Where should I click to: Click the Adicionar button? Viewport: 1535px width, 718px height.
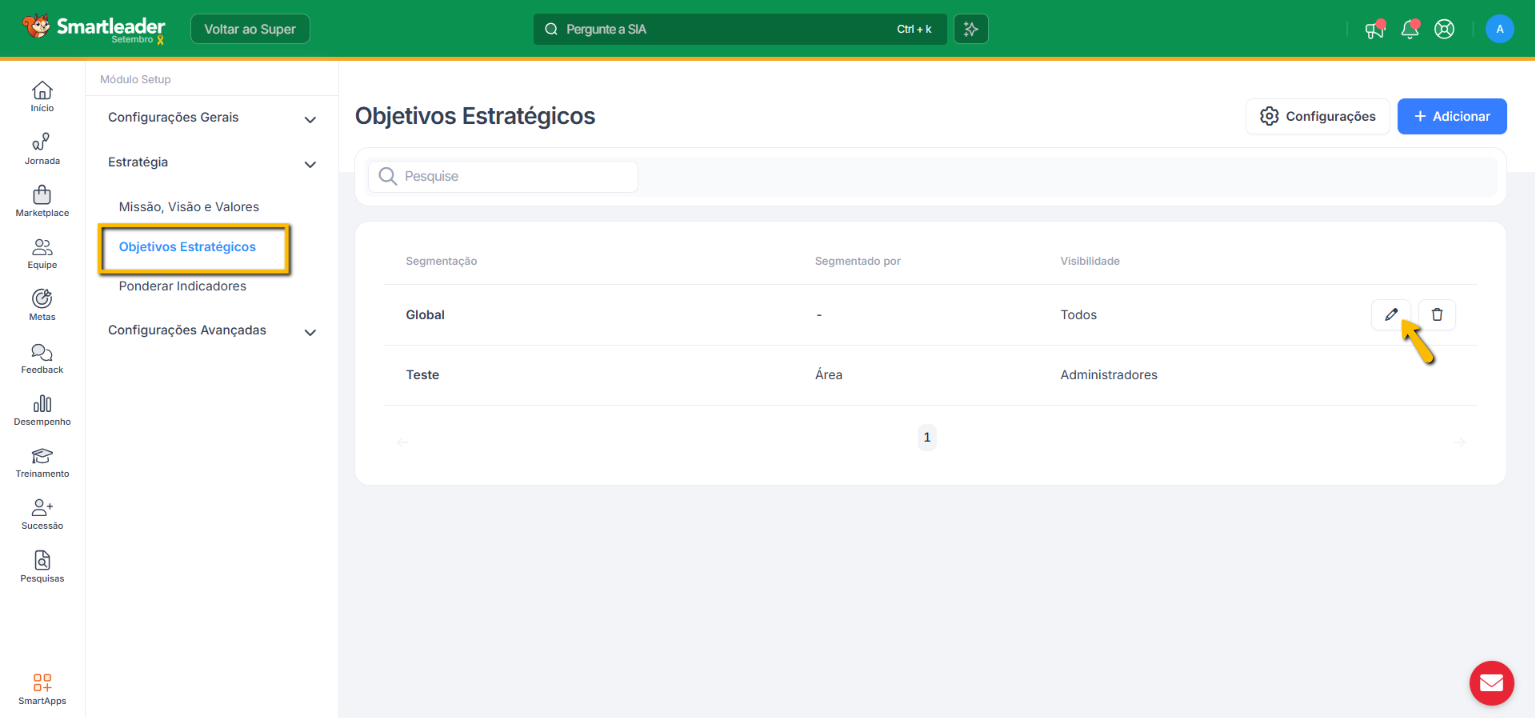click(x=1451, y=116)
